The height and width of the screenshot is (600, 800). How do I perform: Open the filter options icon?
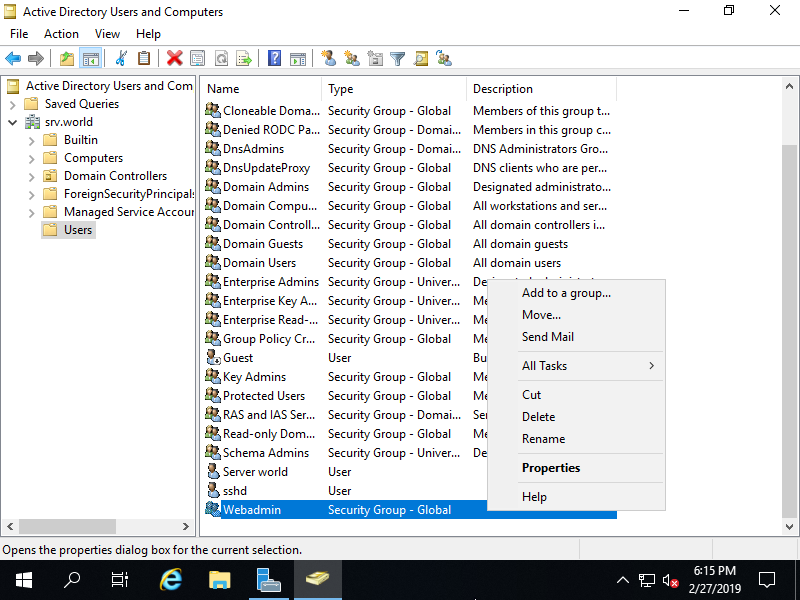click(397, 58)
